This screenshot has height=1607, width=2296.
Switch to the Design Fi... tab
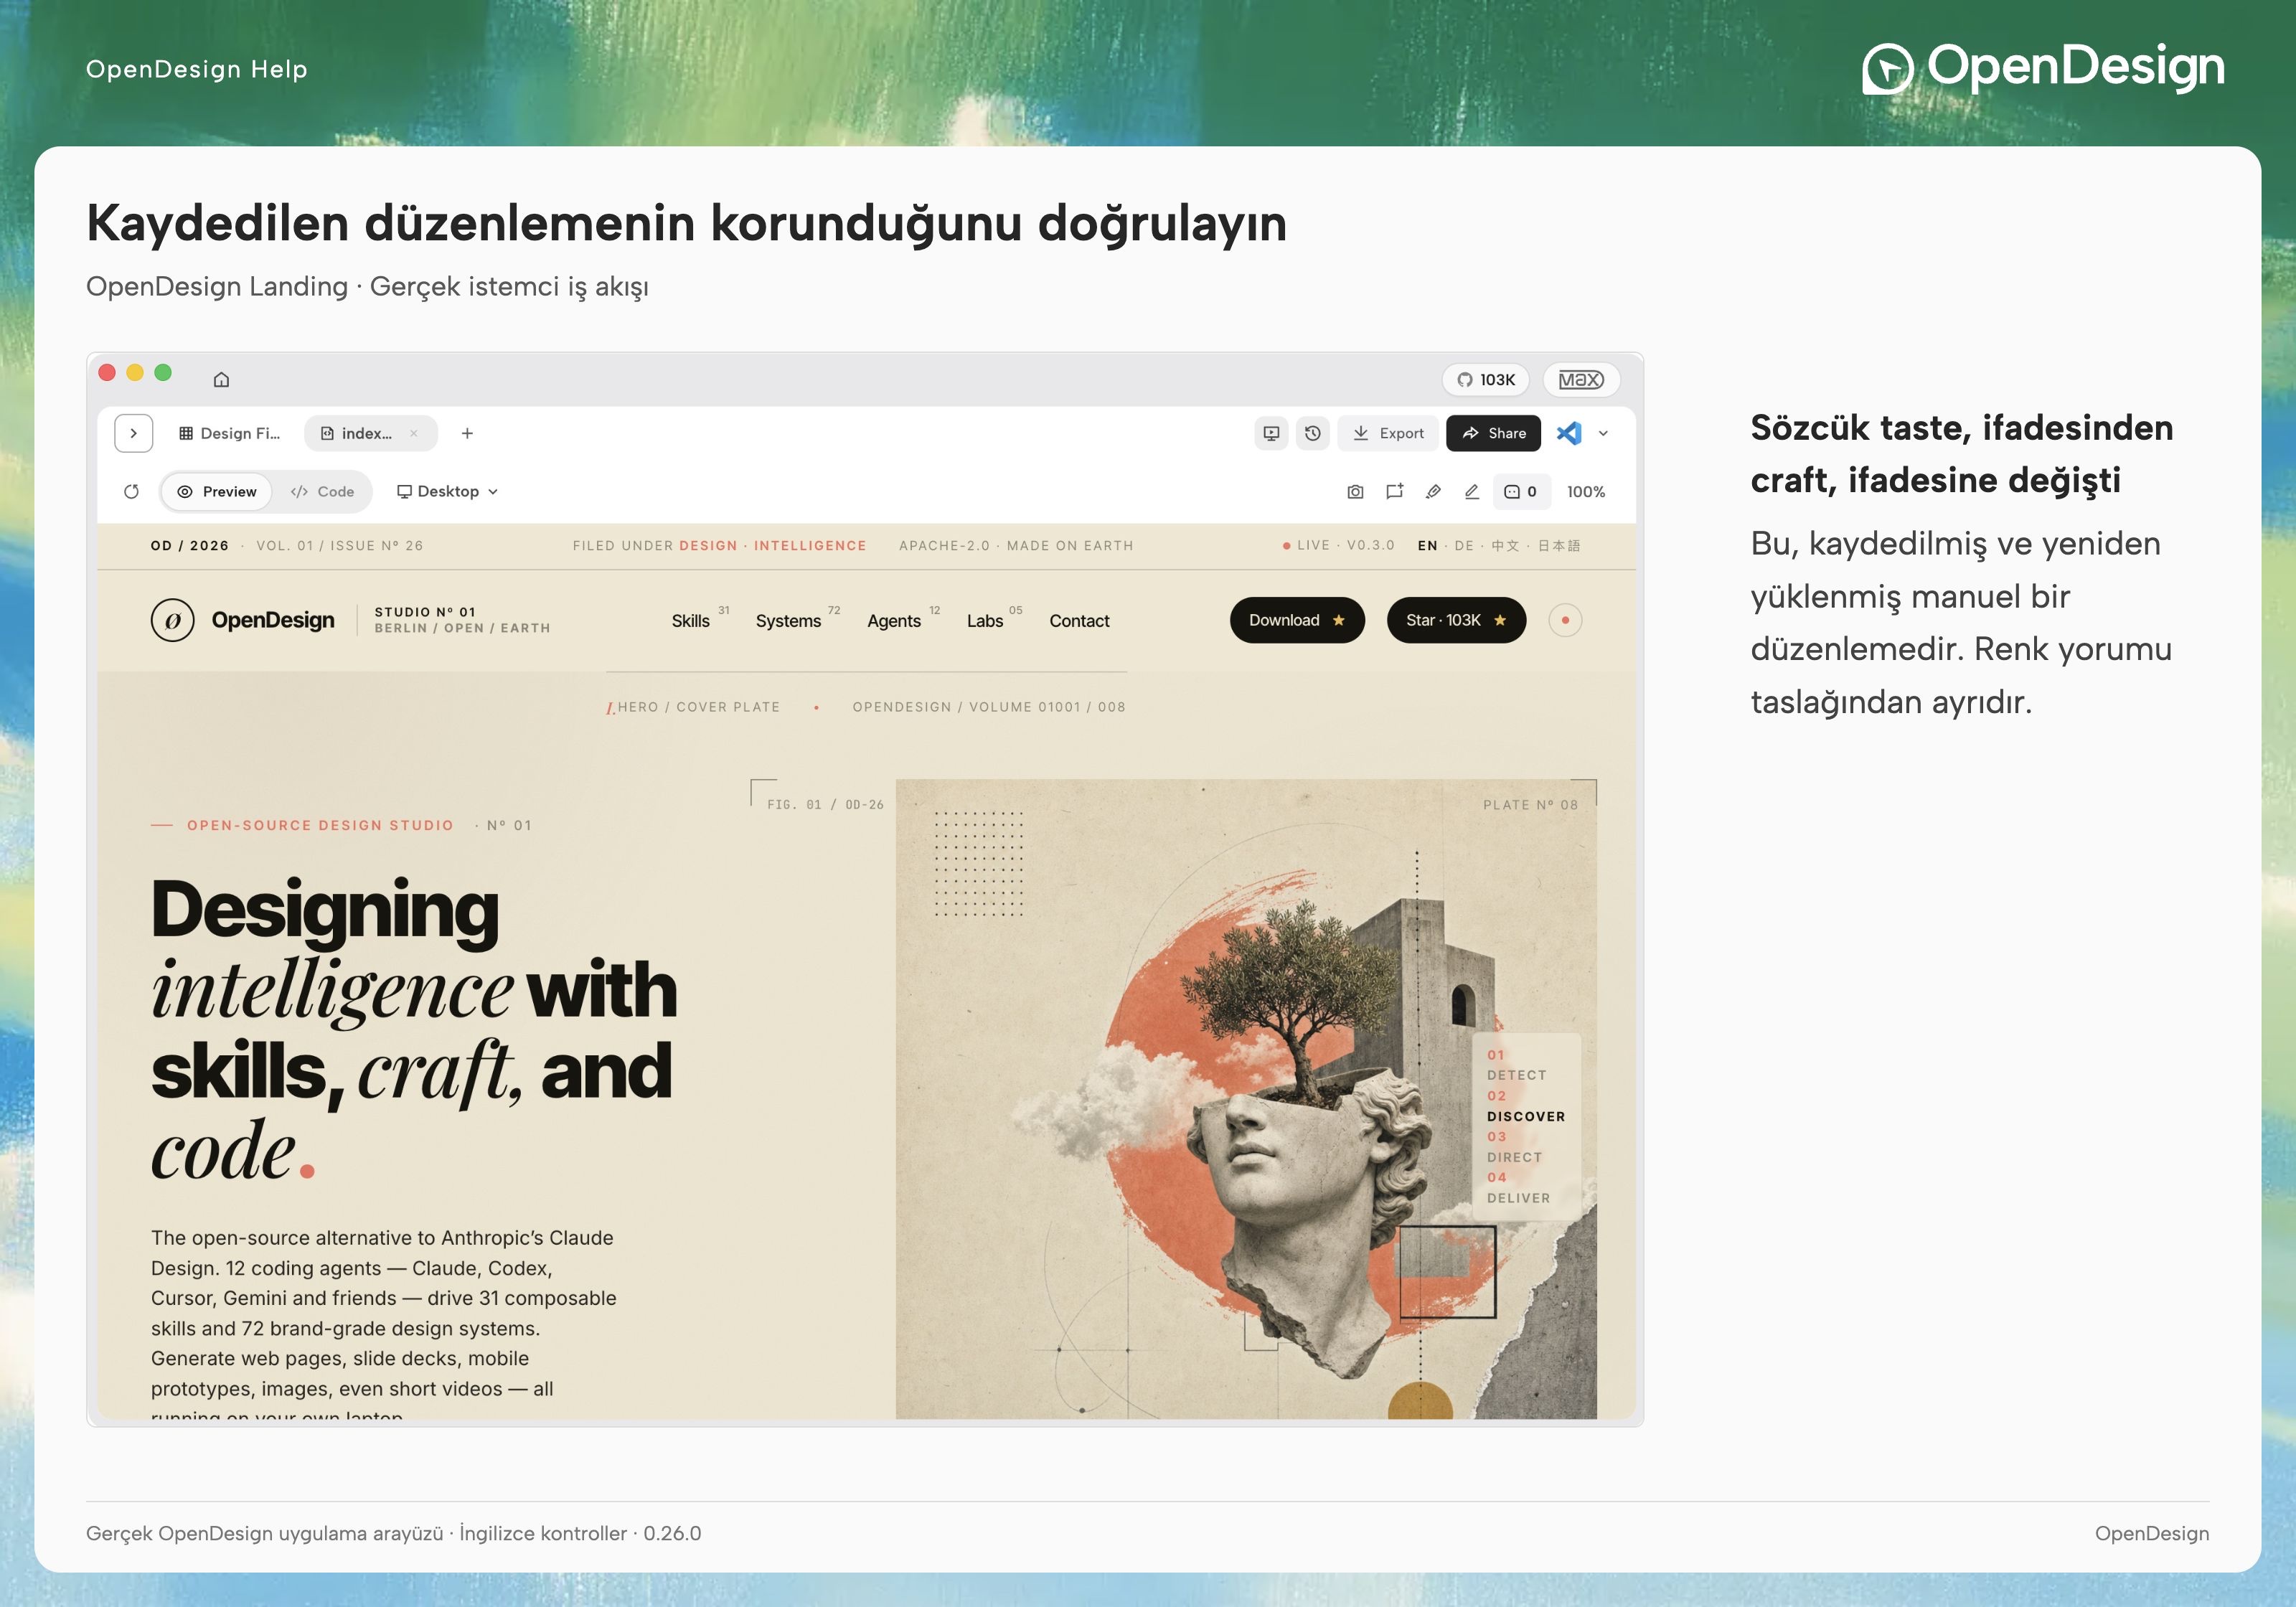230,433
